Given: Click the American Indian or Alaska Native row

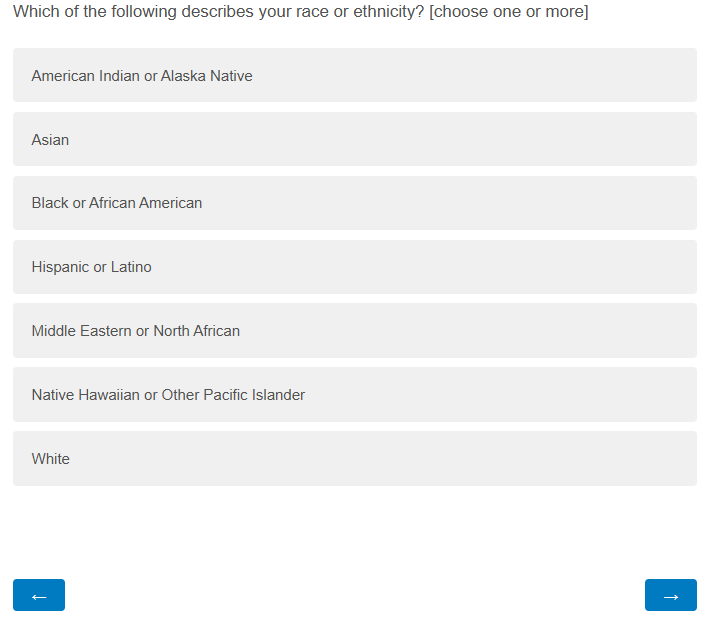Looking at the screenshot, I should [354, 76].
